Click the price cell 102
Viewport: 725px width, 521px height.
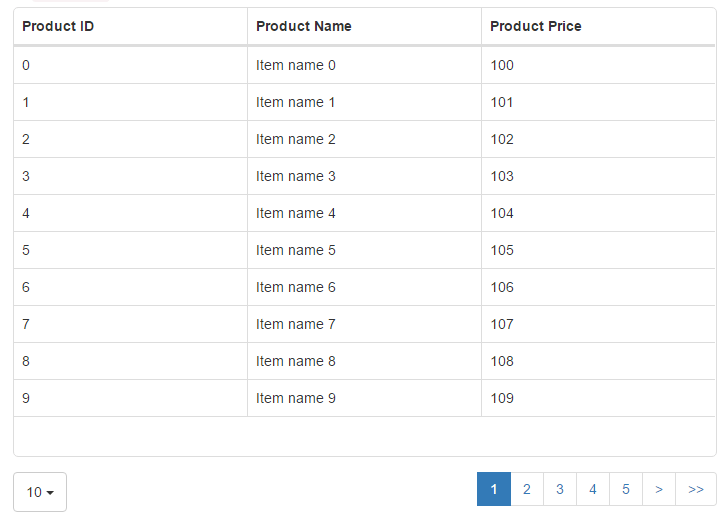tap(598, 139)
